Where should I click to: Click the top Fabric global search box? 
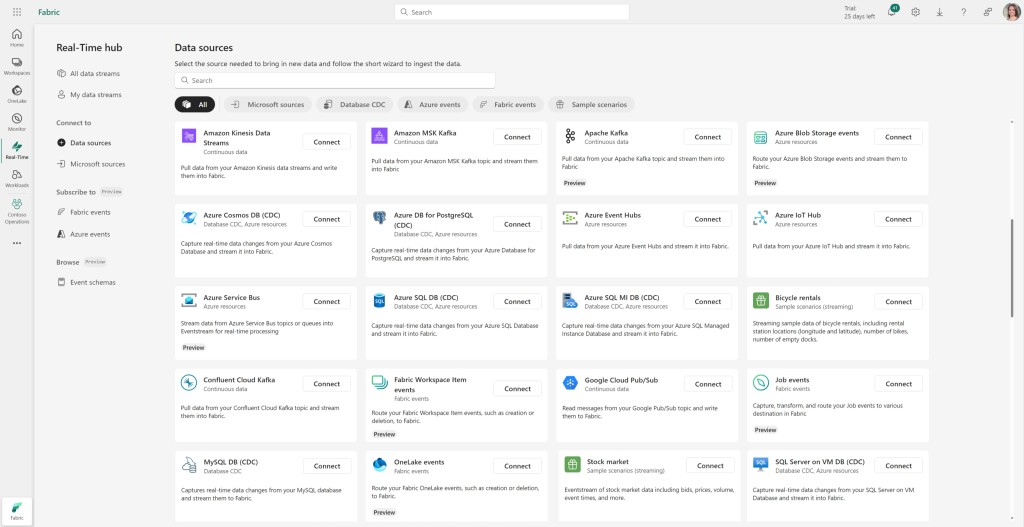point(512,12)
